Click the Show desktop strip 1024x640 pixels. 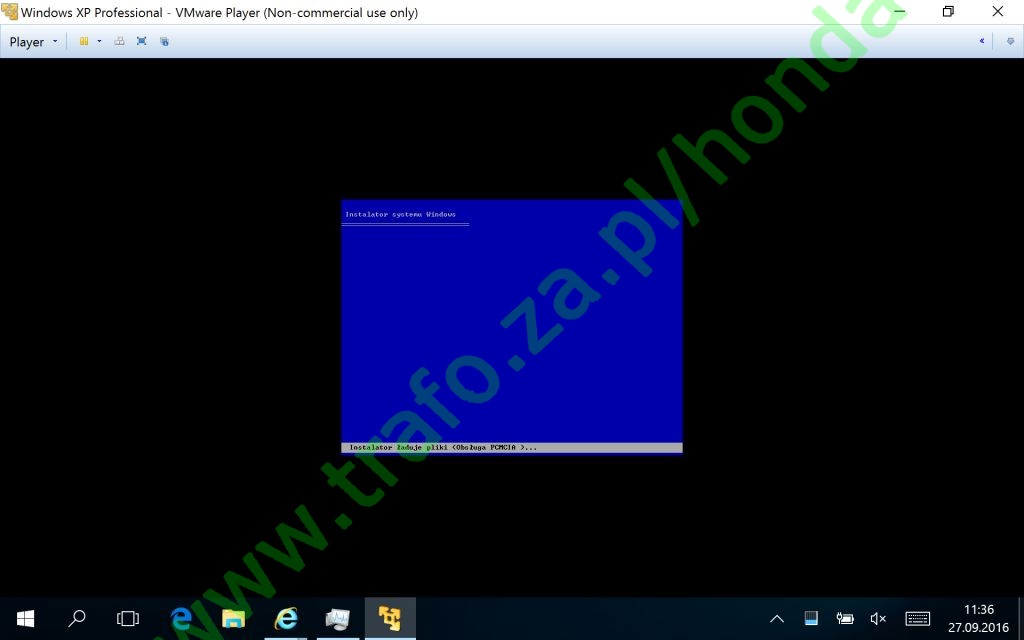pyautogui.click(x=1021, y=618)
